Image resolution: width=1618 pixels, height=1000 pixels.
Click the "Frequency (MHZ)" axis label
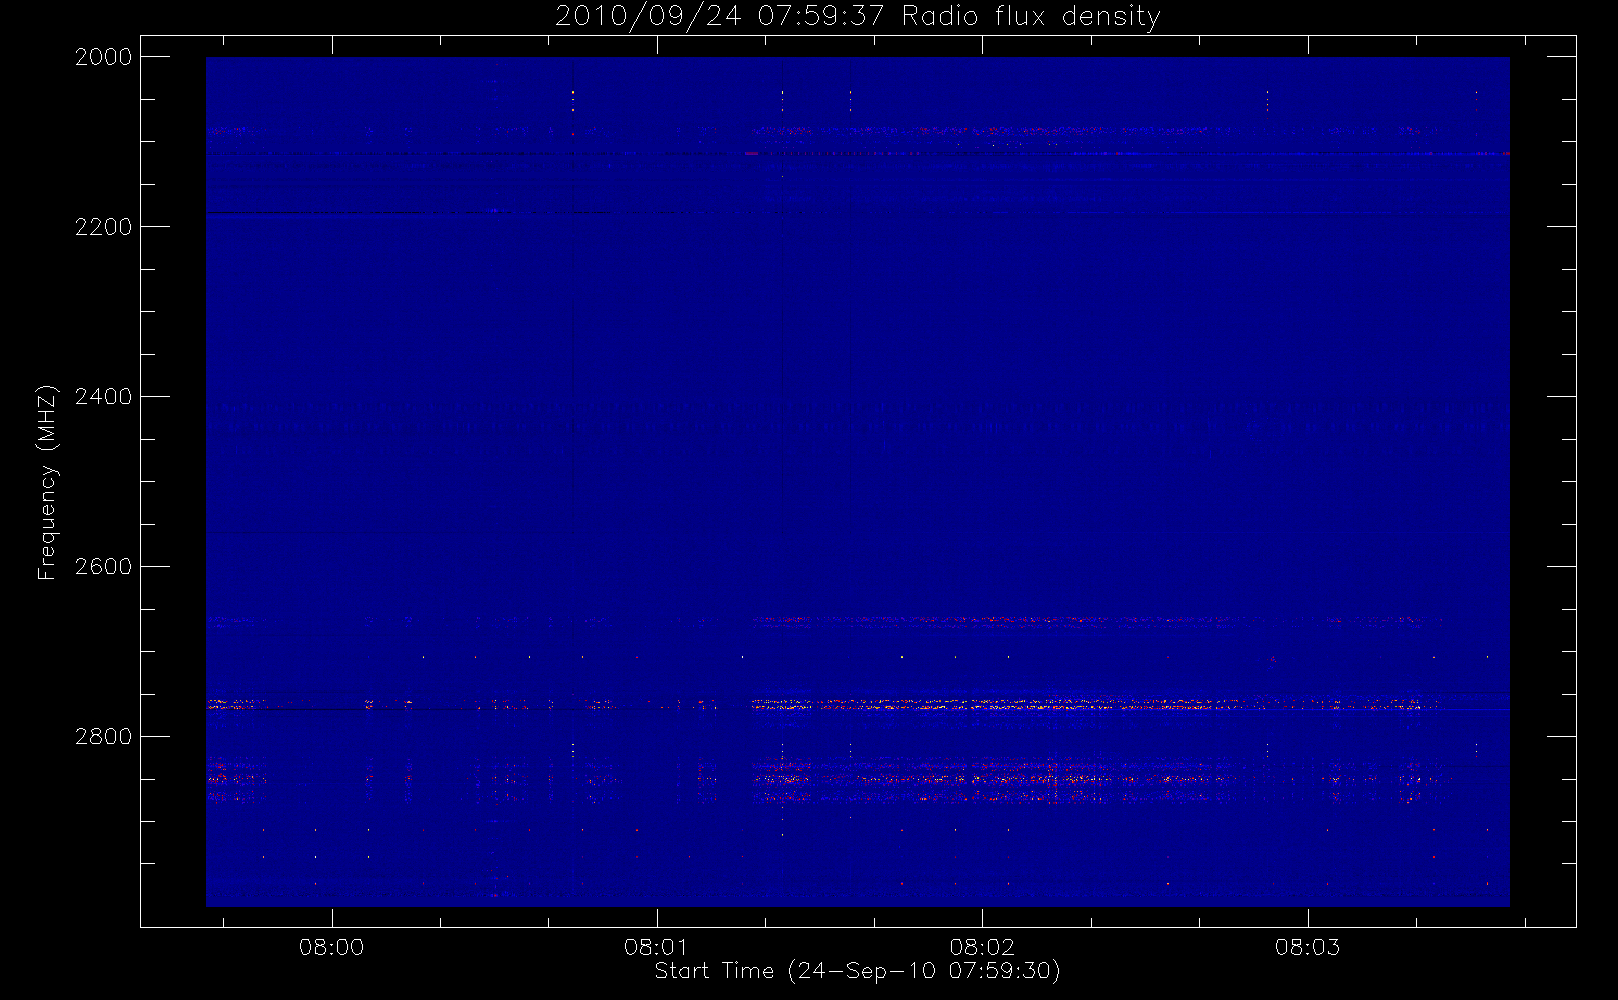pos(46,482)
